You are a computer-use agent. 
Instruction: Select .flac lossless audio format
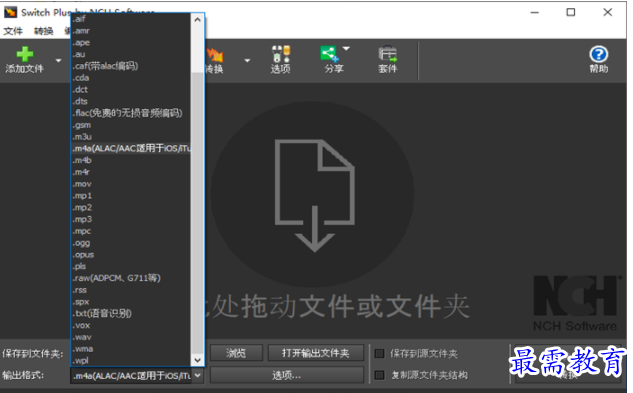pyautogui.click(x=131, y=113)
